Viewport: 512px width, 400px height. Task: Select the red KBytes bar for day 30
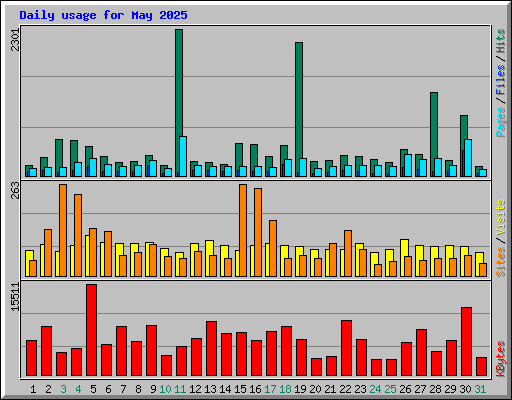click(466, 342)
